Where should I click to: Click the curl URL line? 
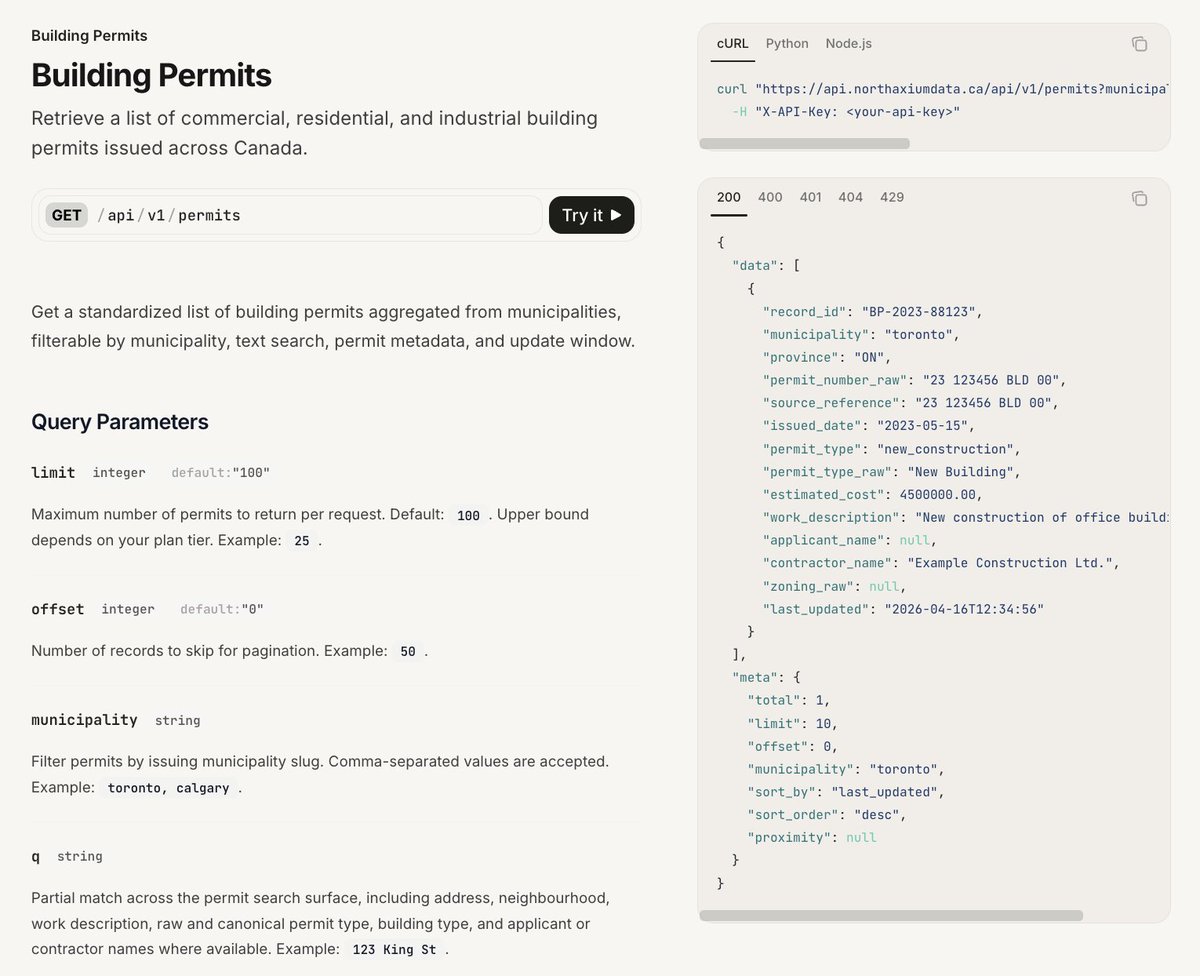pos(943,89)
